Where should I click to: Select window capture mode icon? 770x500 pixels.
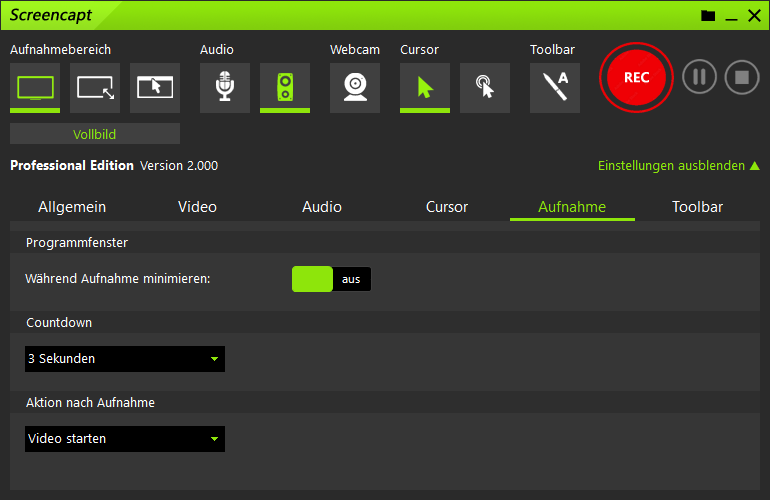point(155,87)
